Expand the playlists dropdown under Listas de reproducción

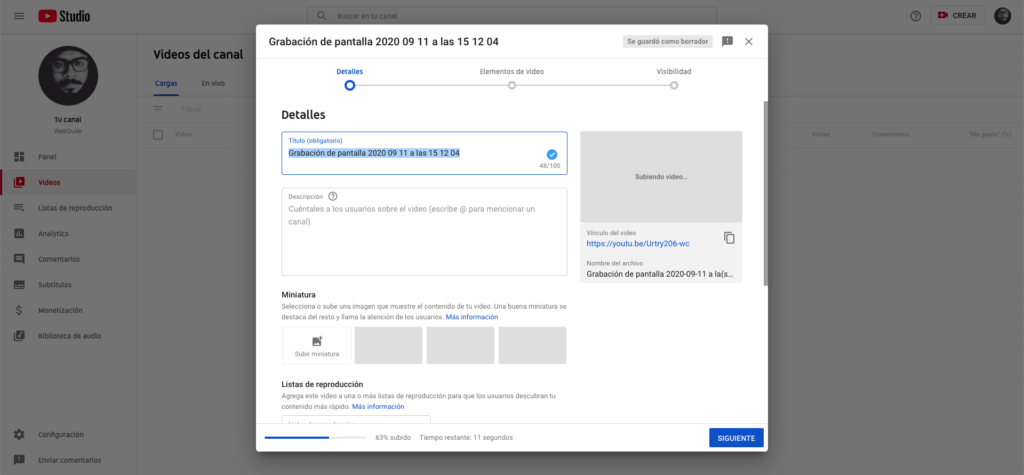(356, 421)
